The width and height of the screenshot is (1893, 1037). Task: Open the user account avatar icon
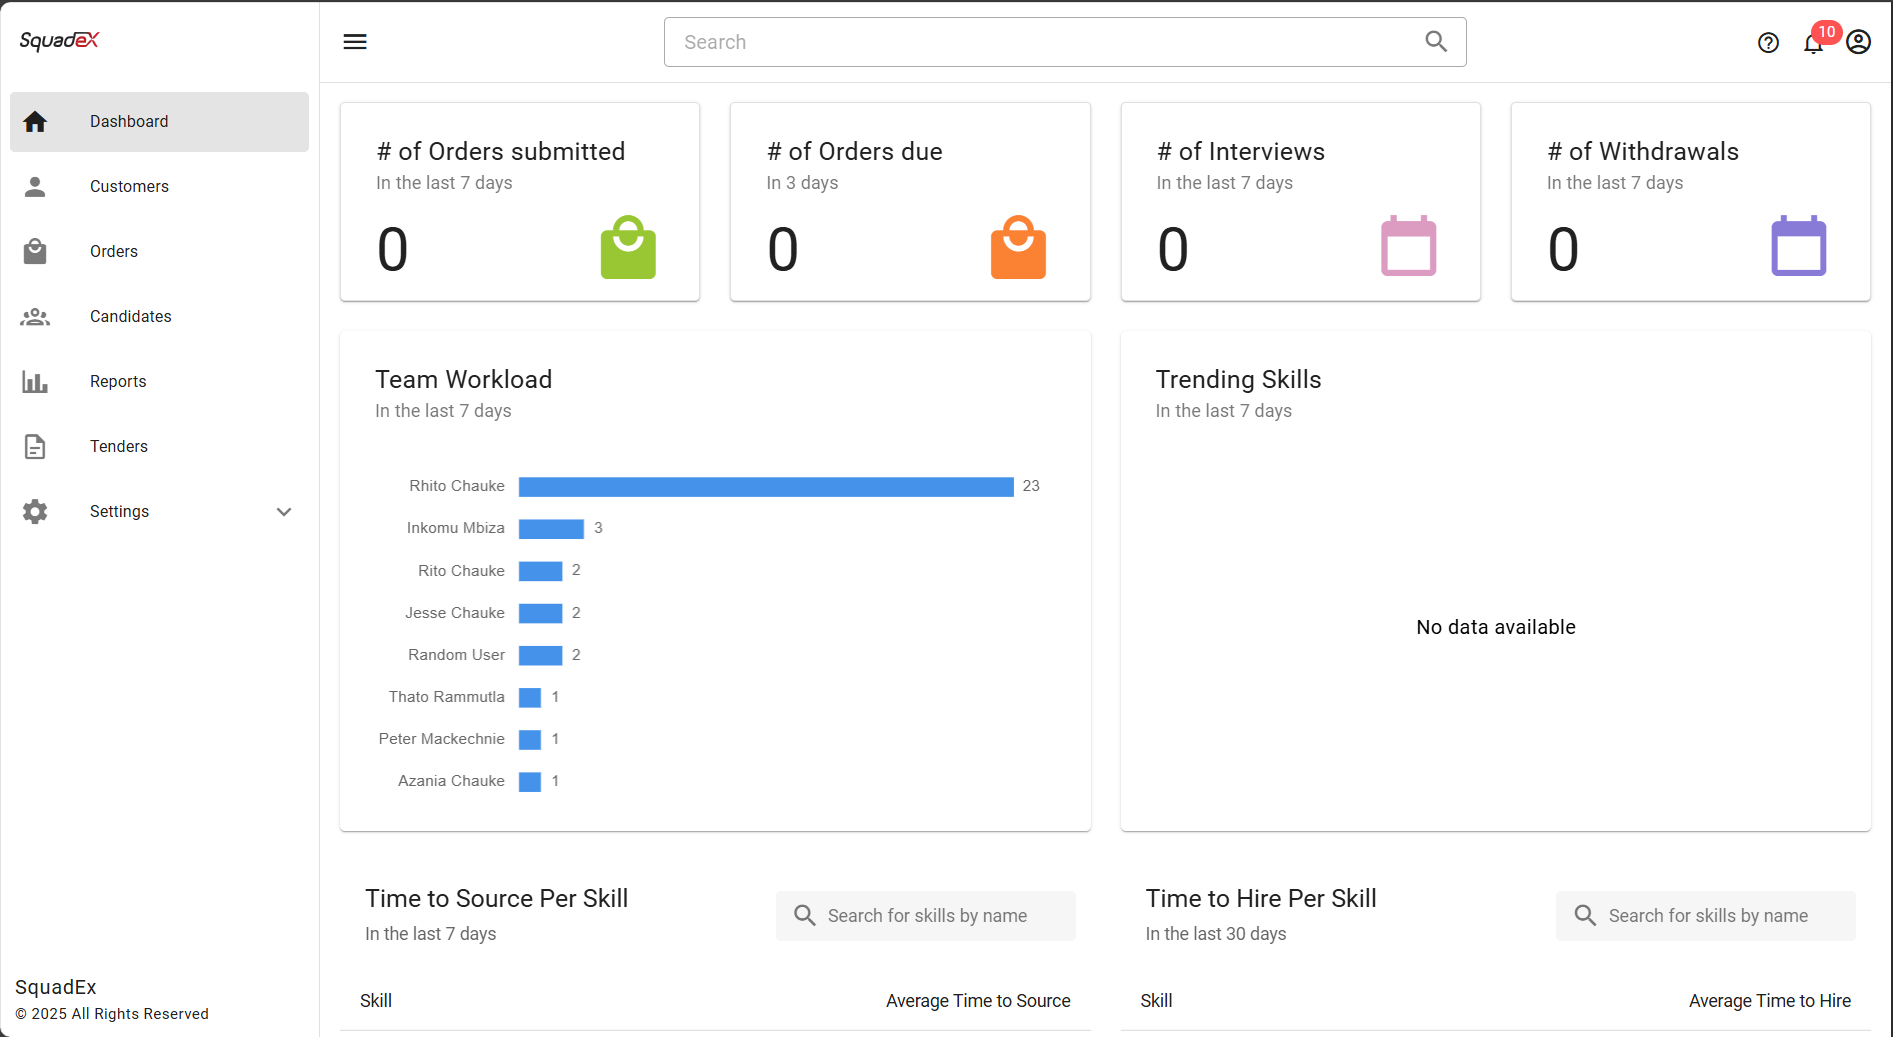(x=1859, y=42)
